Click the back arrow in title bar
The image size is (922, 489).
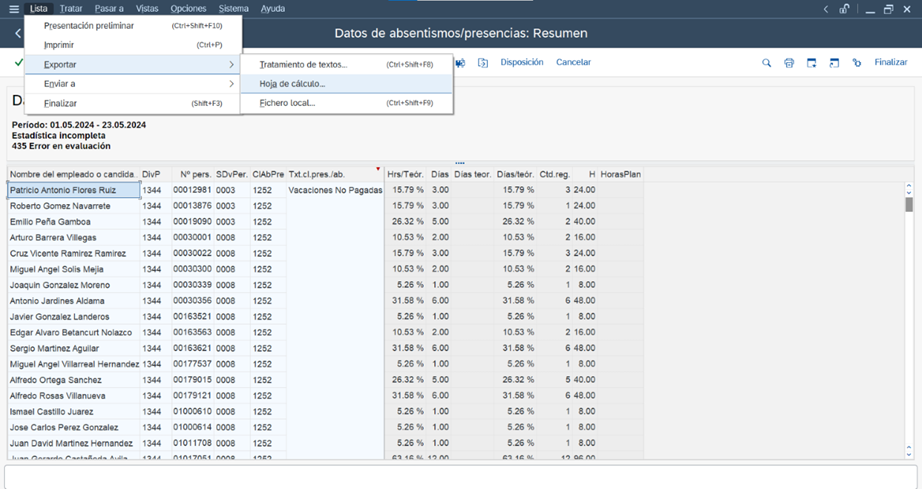(18, 34)
